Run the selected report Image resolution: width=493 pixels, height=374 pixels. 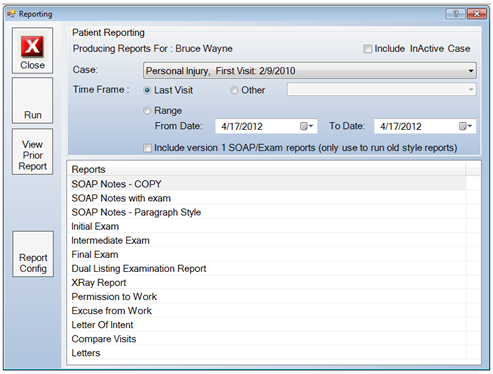coord(32,101)
